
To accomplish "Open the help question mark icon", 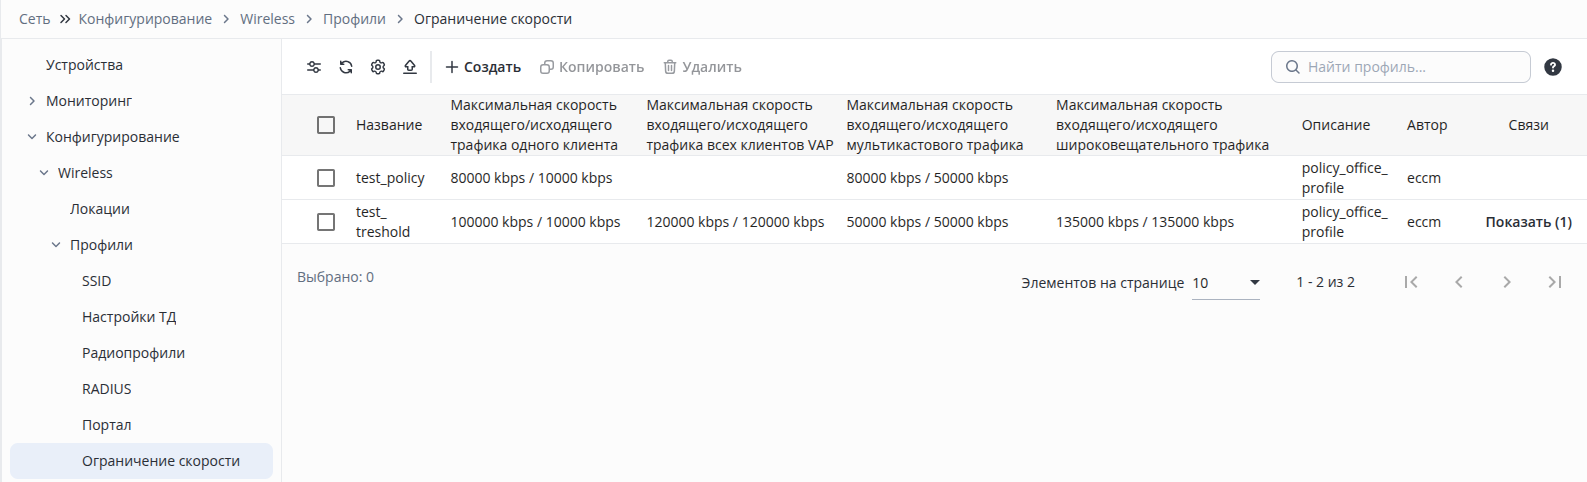I will [1553, 67].
